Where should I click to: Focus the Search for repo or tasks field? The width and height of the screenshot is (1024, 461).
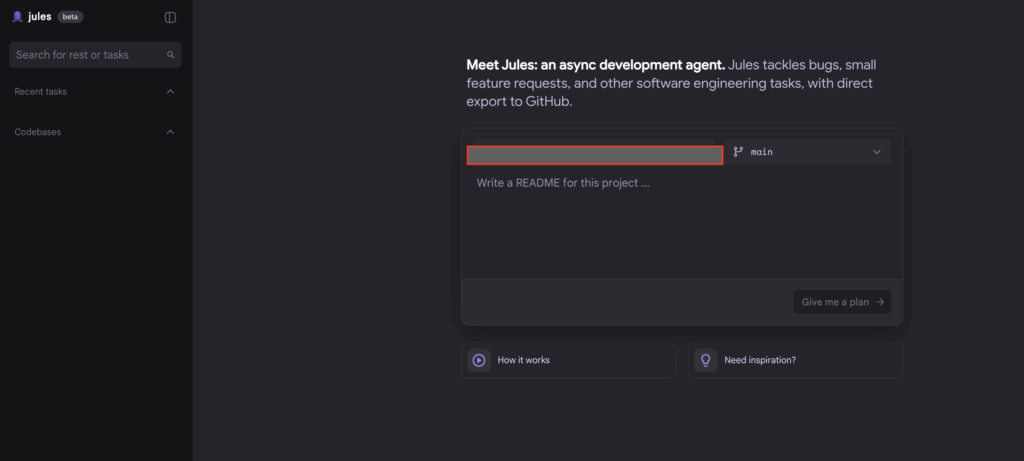pyautogui.click(x=85, y=55)
